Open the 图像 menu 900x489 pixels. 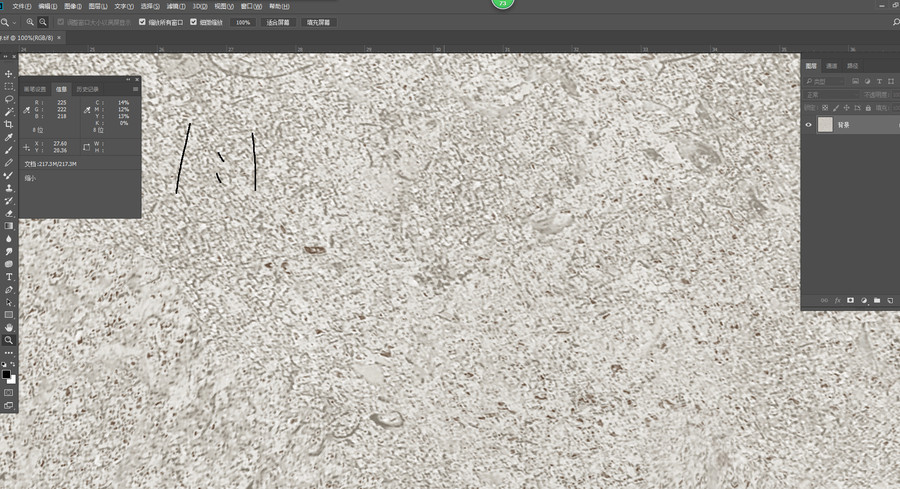click(x=73, y=6)
